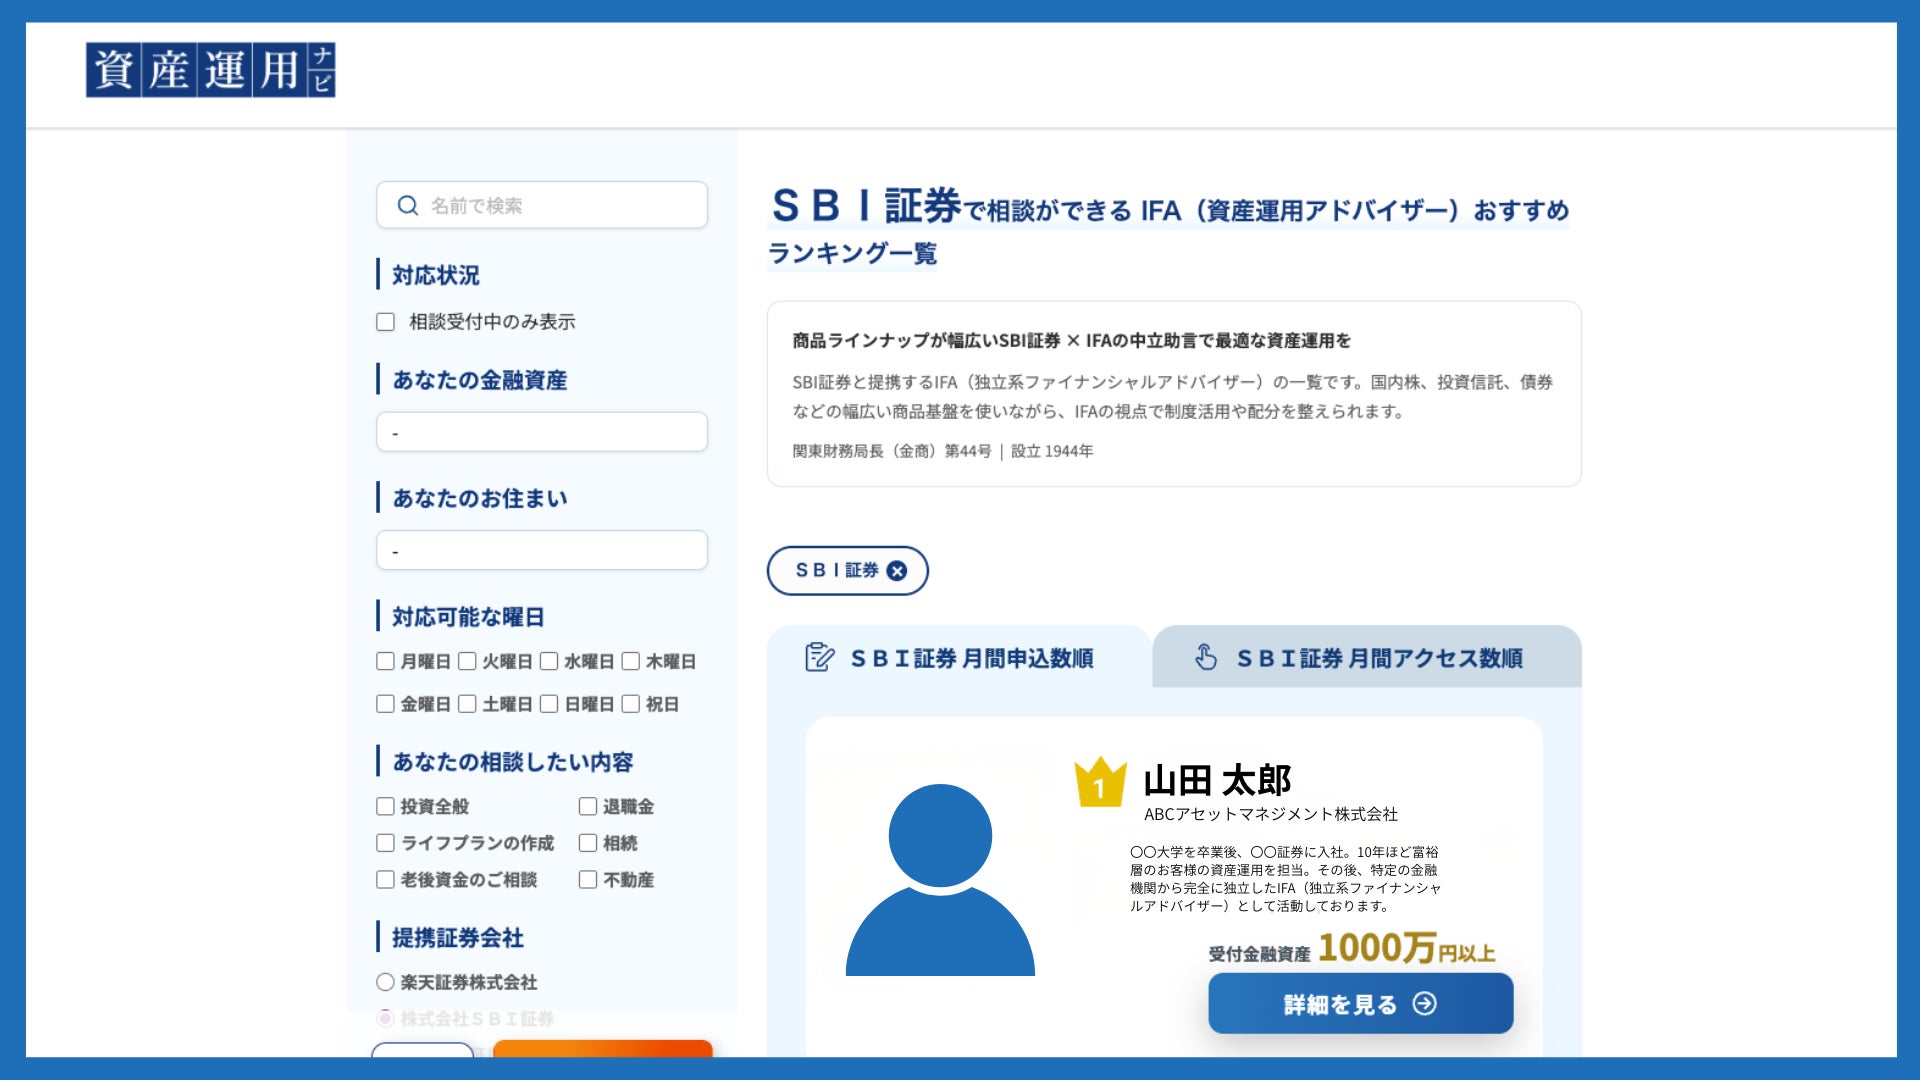Click the 詳細を見る button
The height and width of the screenshot is (1080, 1920).
[1360, 1003]
